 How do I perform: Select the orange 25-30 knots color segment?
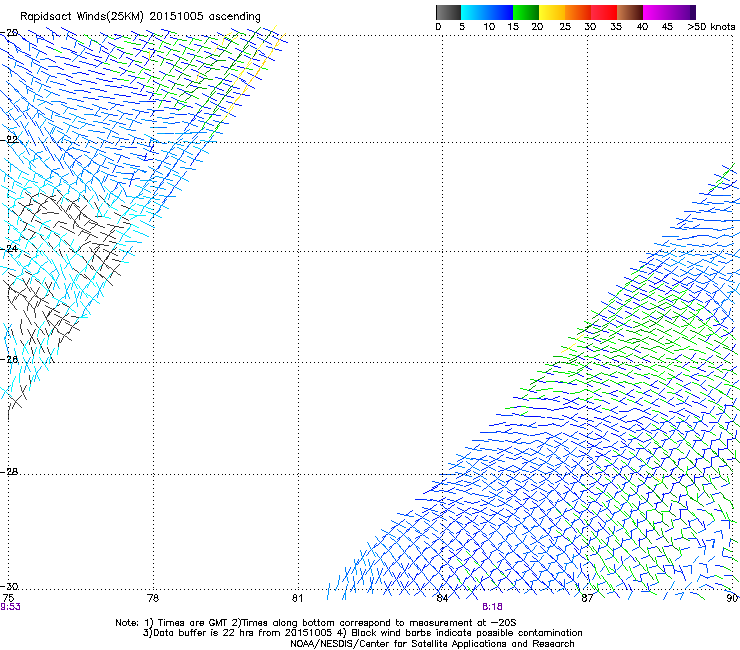[x=578, y=12]
